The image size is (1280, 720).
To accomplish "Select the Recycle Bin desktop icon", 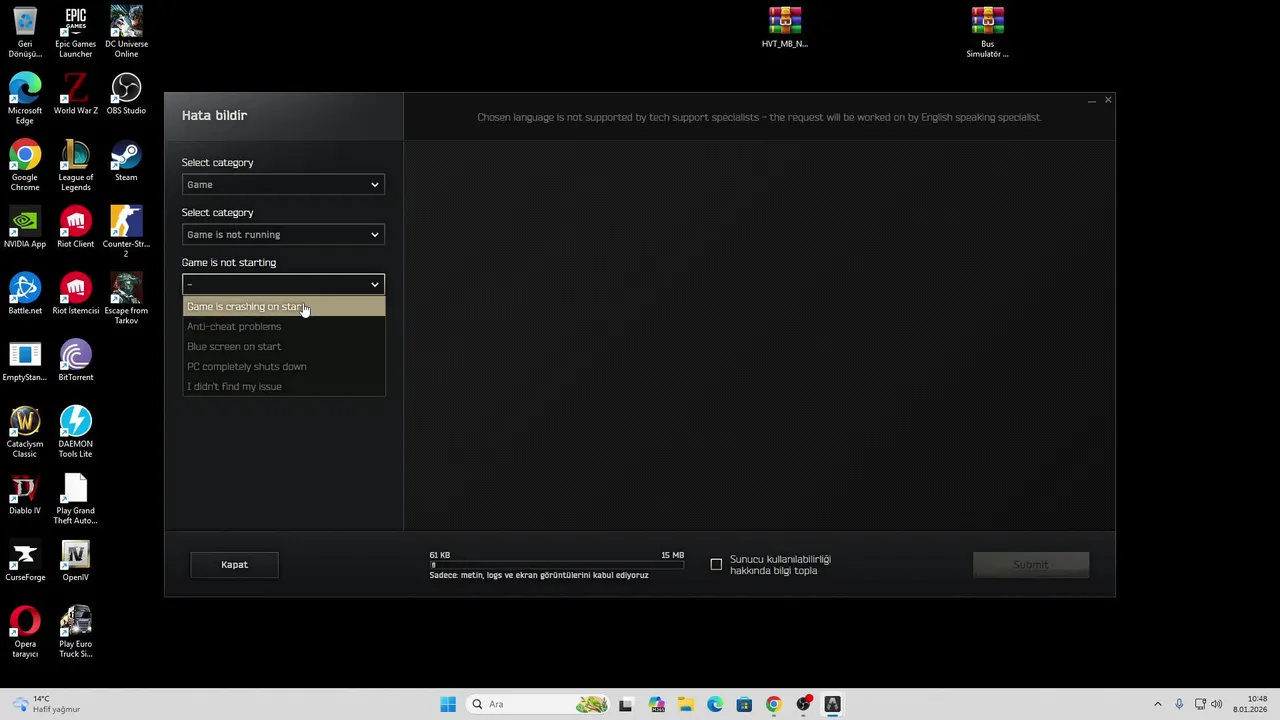I will coord(25,32).
